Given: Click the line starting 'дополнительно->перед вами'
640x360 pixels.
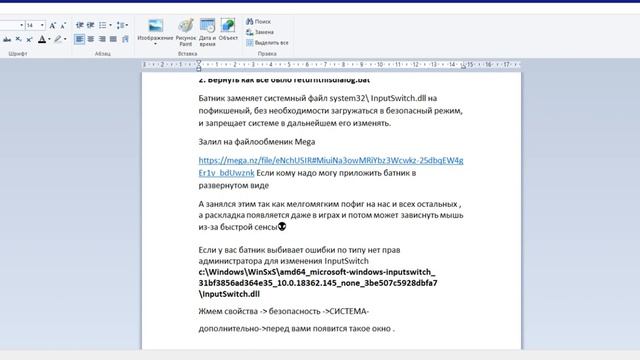Looking at the screenshot, I should (x=297, y=329).
